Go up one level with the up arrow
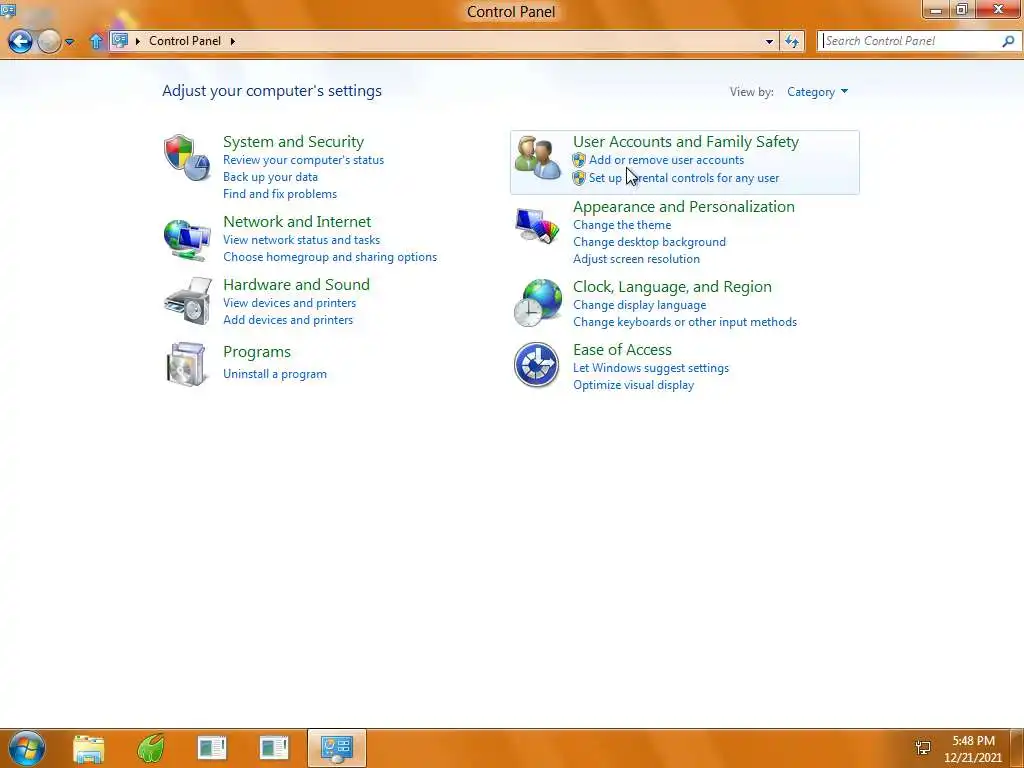The height and width of the screenshot is (768, 1024). point(96,42)
